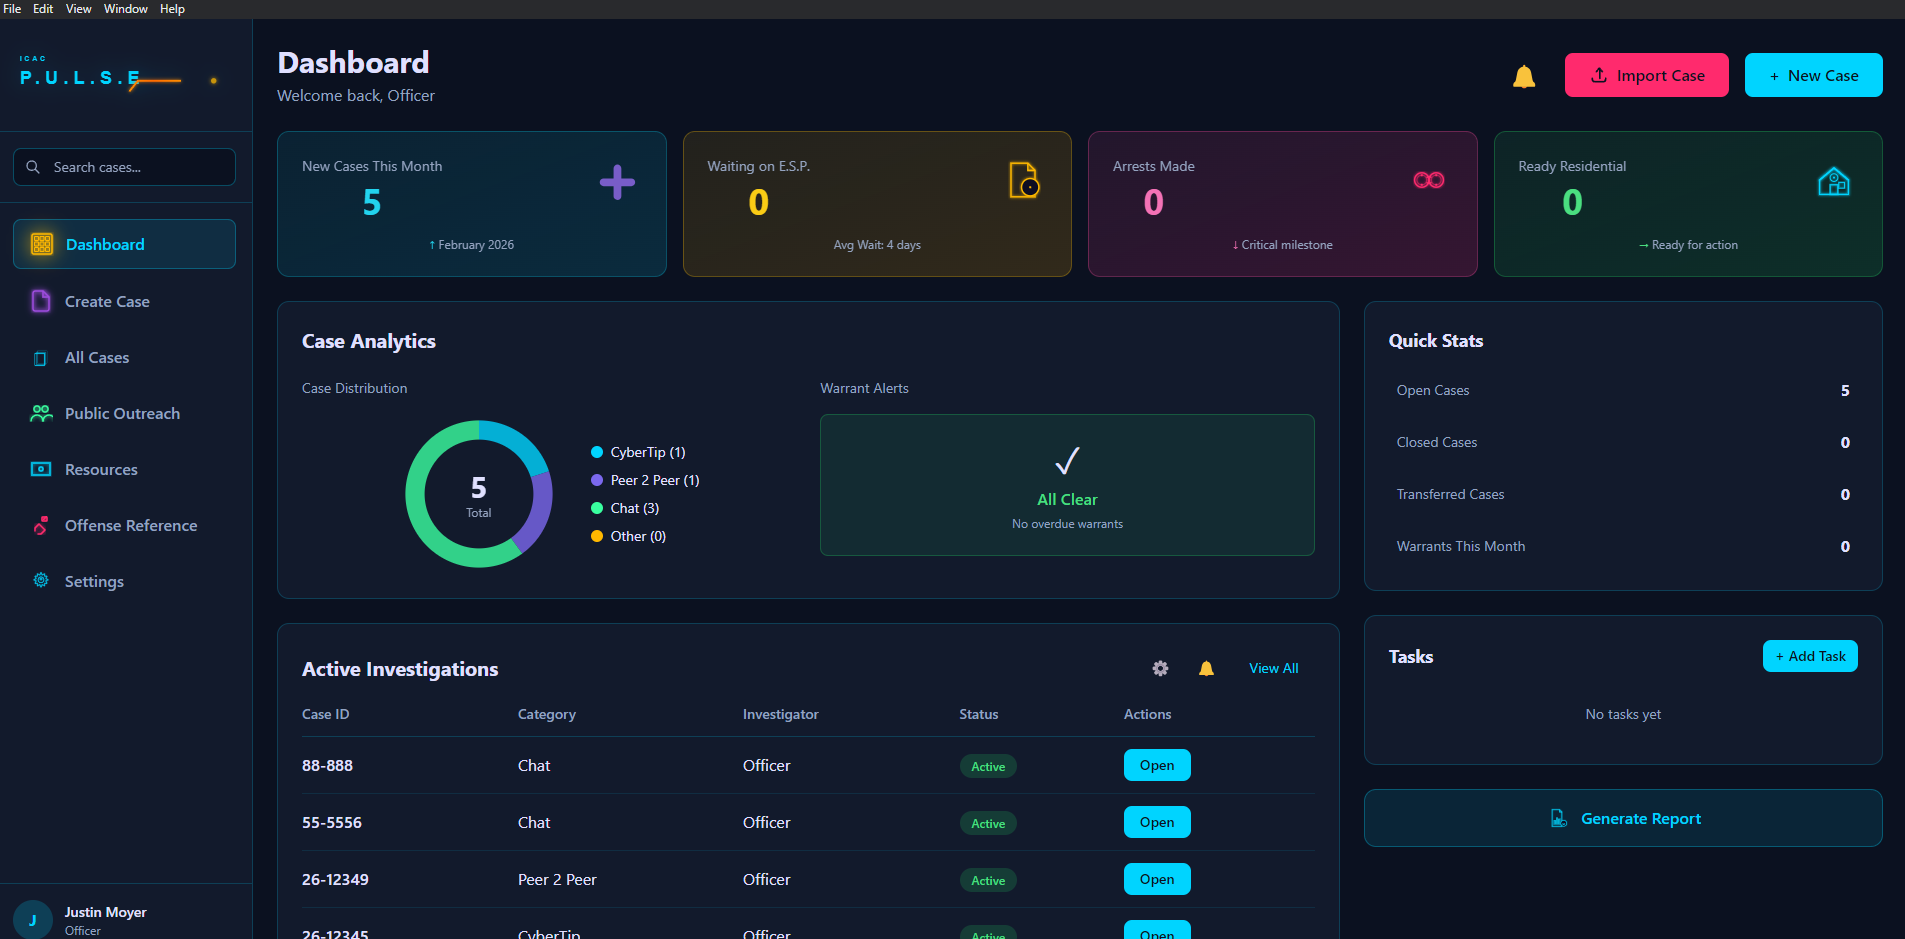1905x939 pixels.
Task: Click the Peer 2 Peer purple legend dot
Action: pyautogui.click(x=597, y=480)
